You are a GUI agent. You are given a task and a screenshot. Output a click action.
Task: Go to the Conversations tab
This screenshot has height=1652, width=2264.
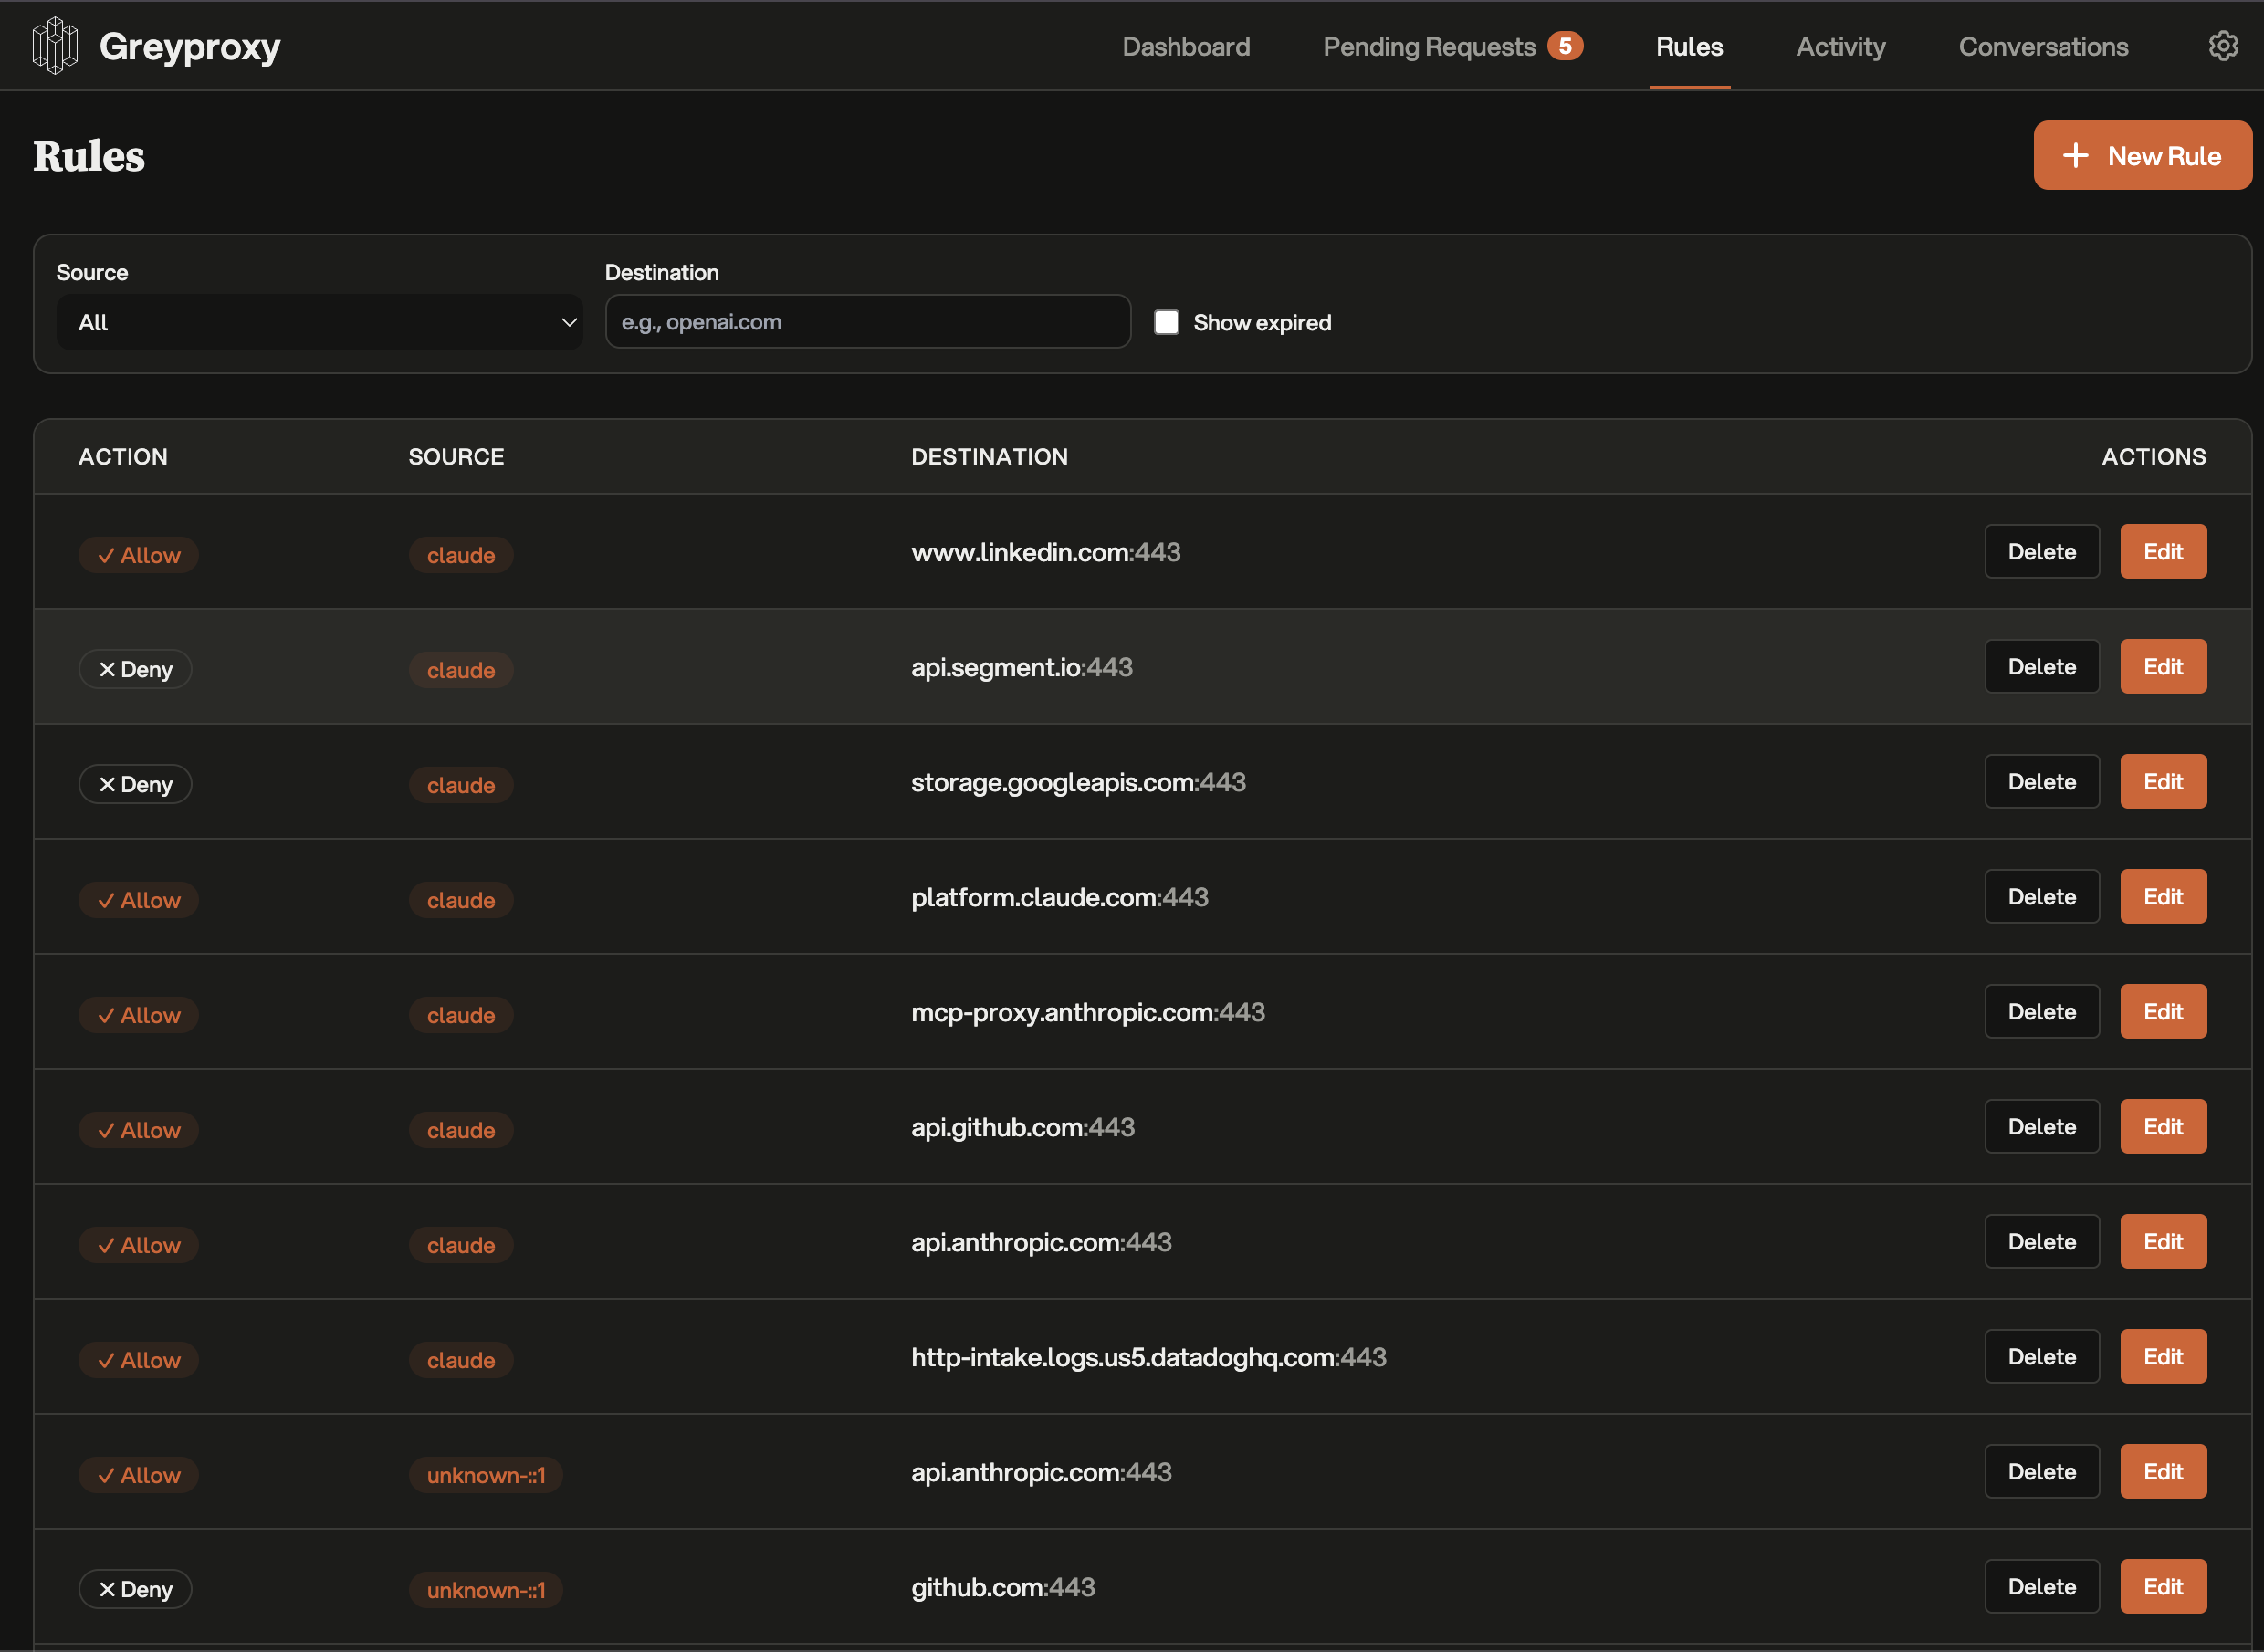pyautogui.click(x=2042, y=46)
